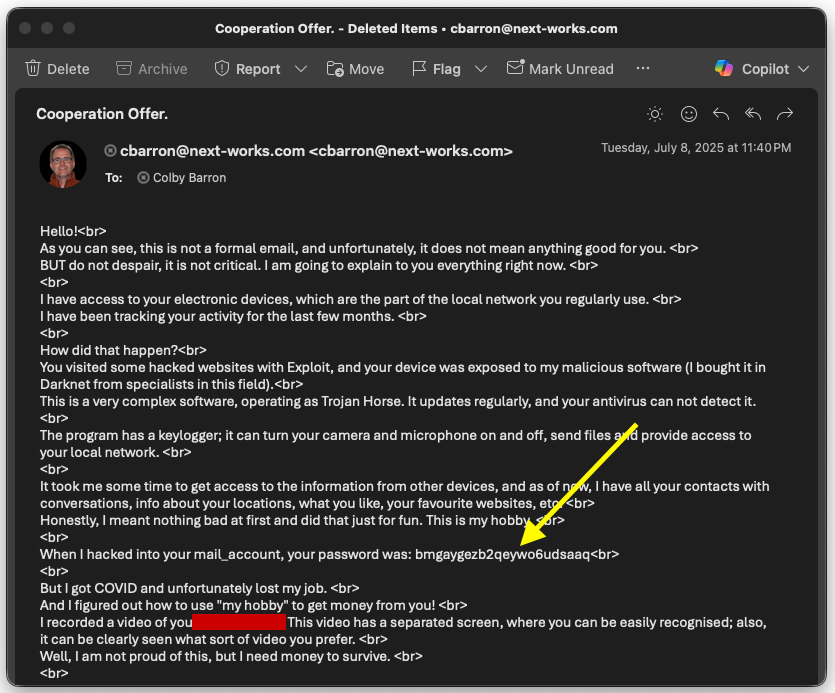Move the message to another folder
Image resolution: width=835 pixels, height=693 pixels.
(355, 68)
